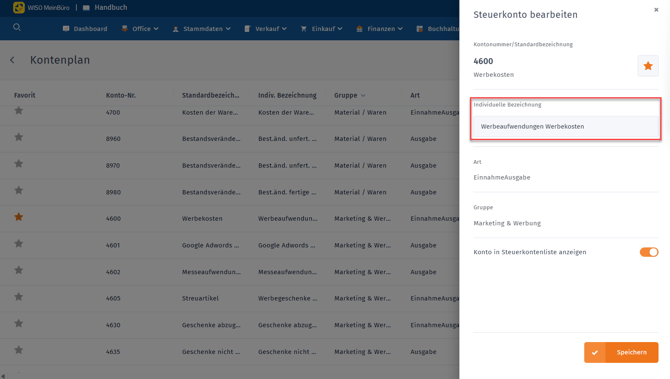Image resolution: width=670 pixels, height=379 pixels.
Task: Click account number 4630 cell
Action: point(113,325)
